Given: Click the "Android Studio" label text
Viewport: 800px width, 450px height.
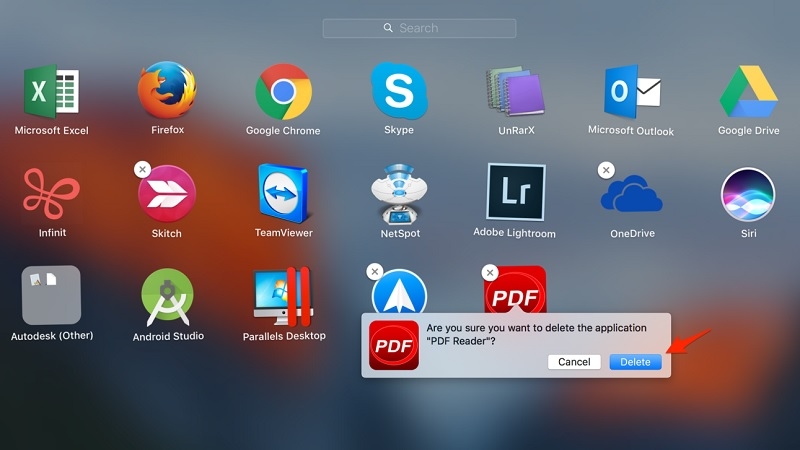Looking at the screenshot, I should pyautogui.click(x=168, y=336).
